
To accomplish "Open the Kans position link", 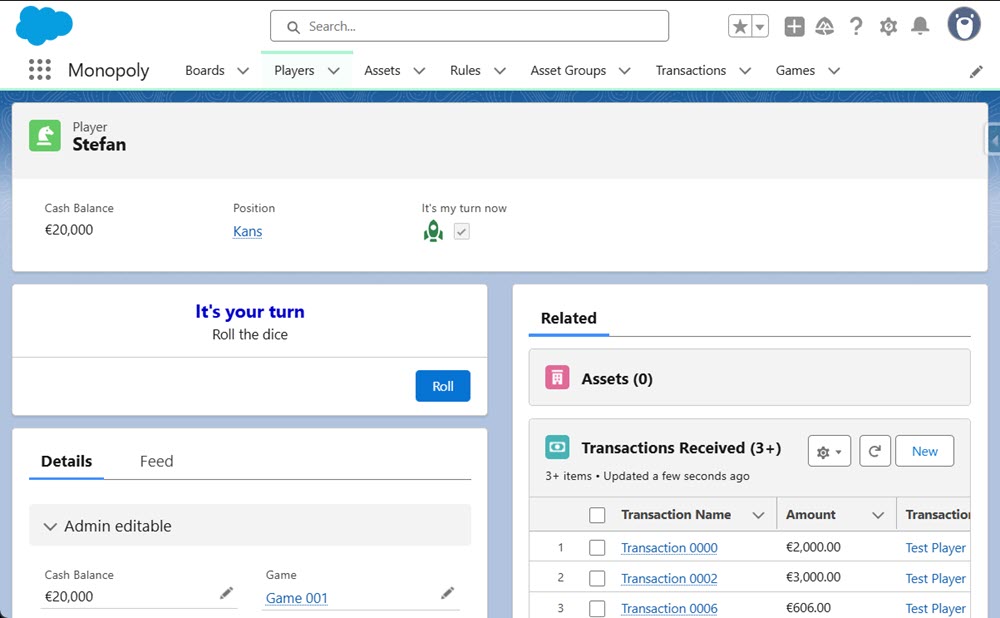I will click(x=247, y=231).
